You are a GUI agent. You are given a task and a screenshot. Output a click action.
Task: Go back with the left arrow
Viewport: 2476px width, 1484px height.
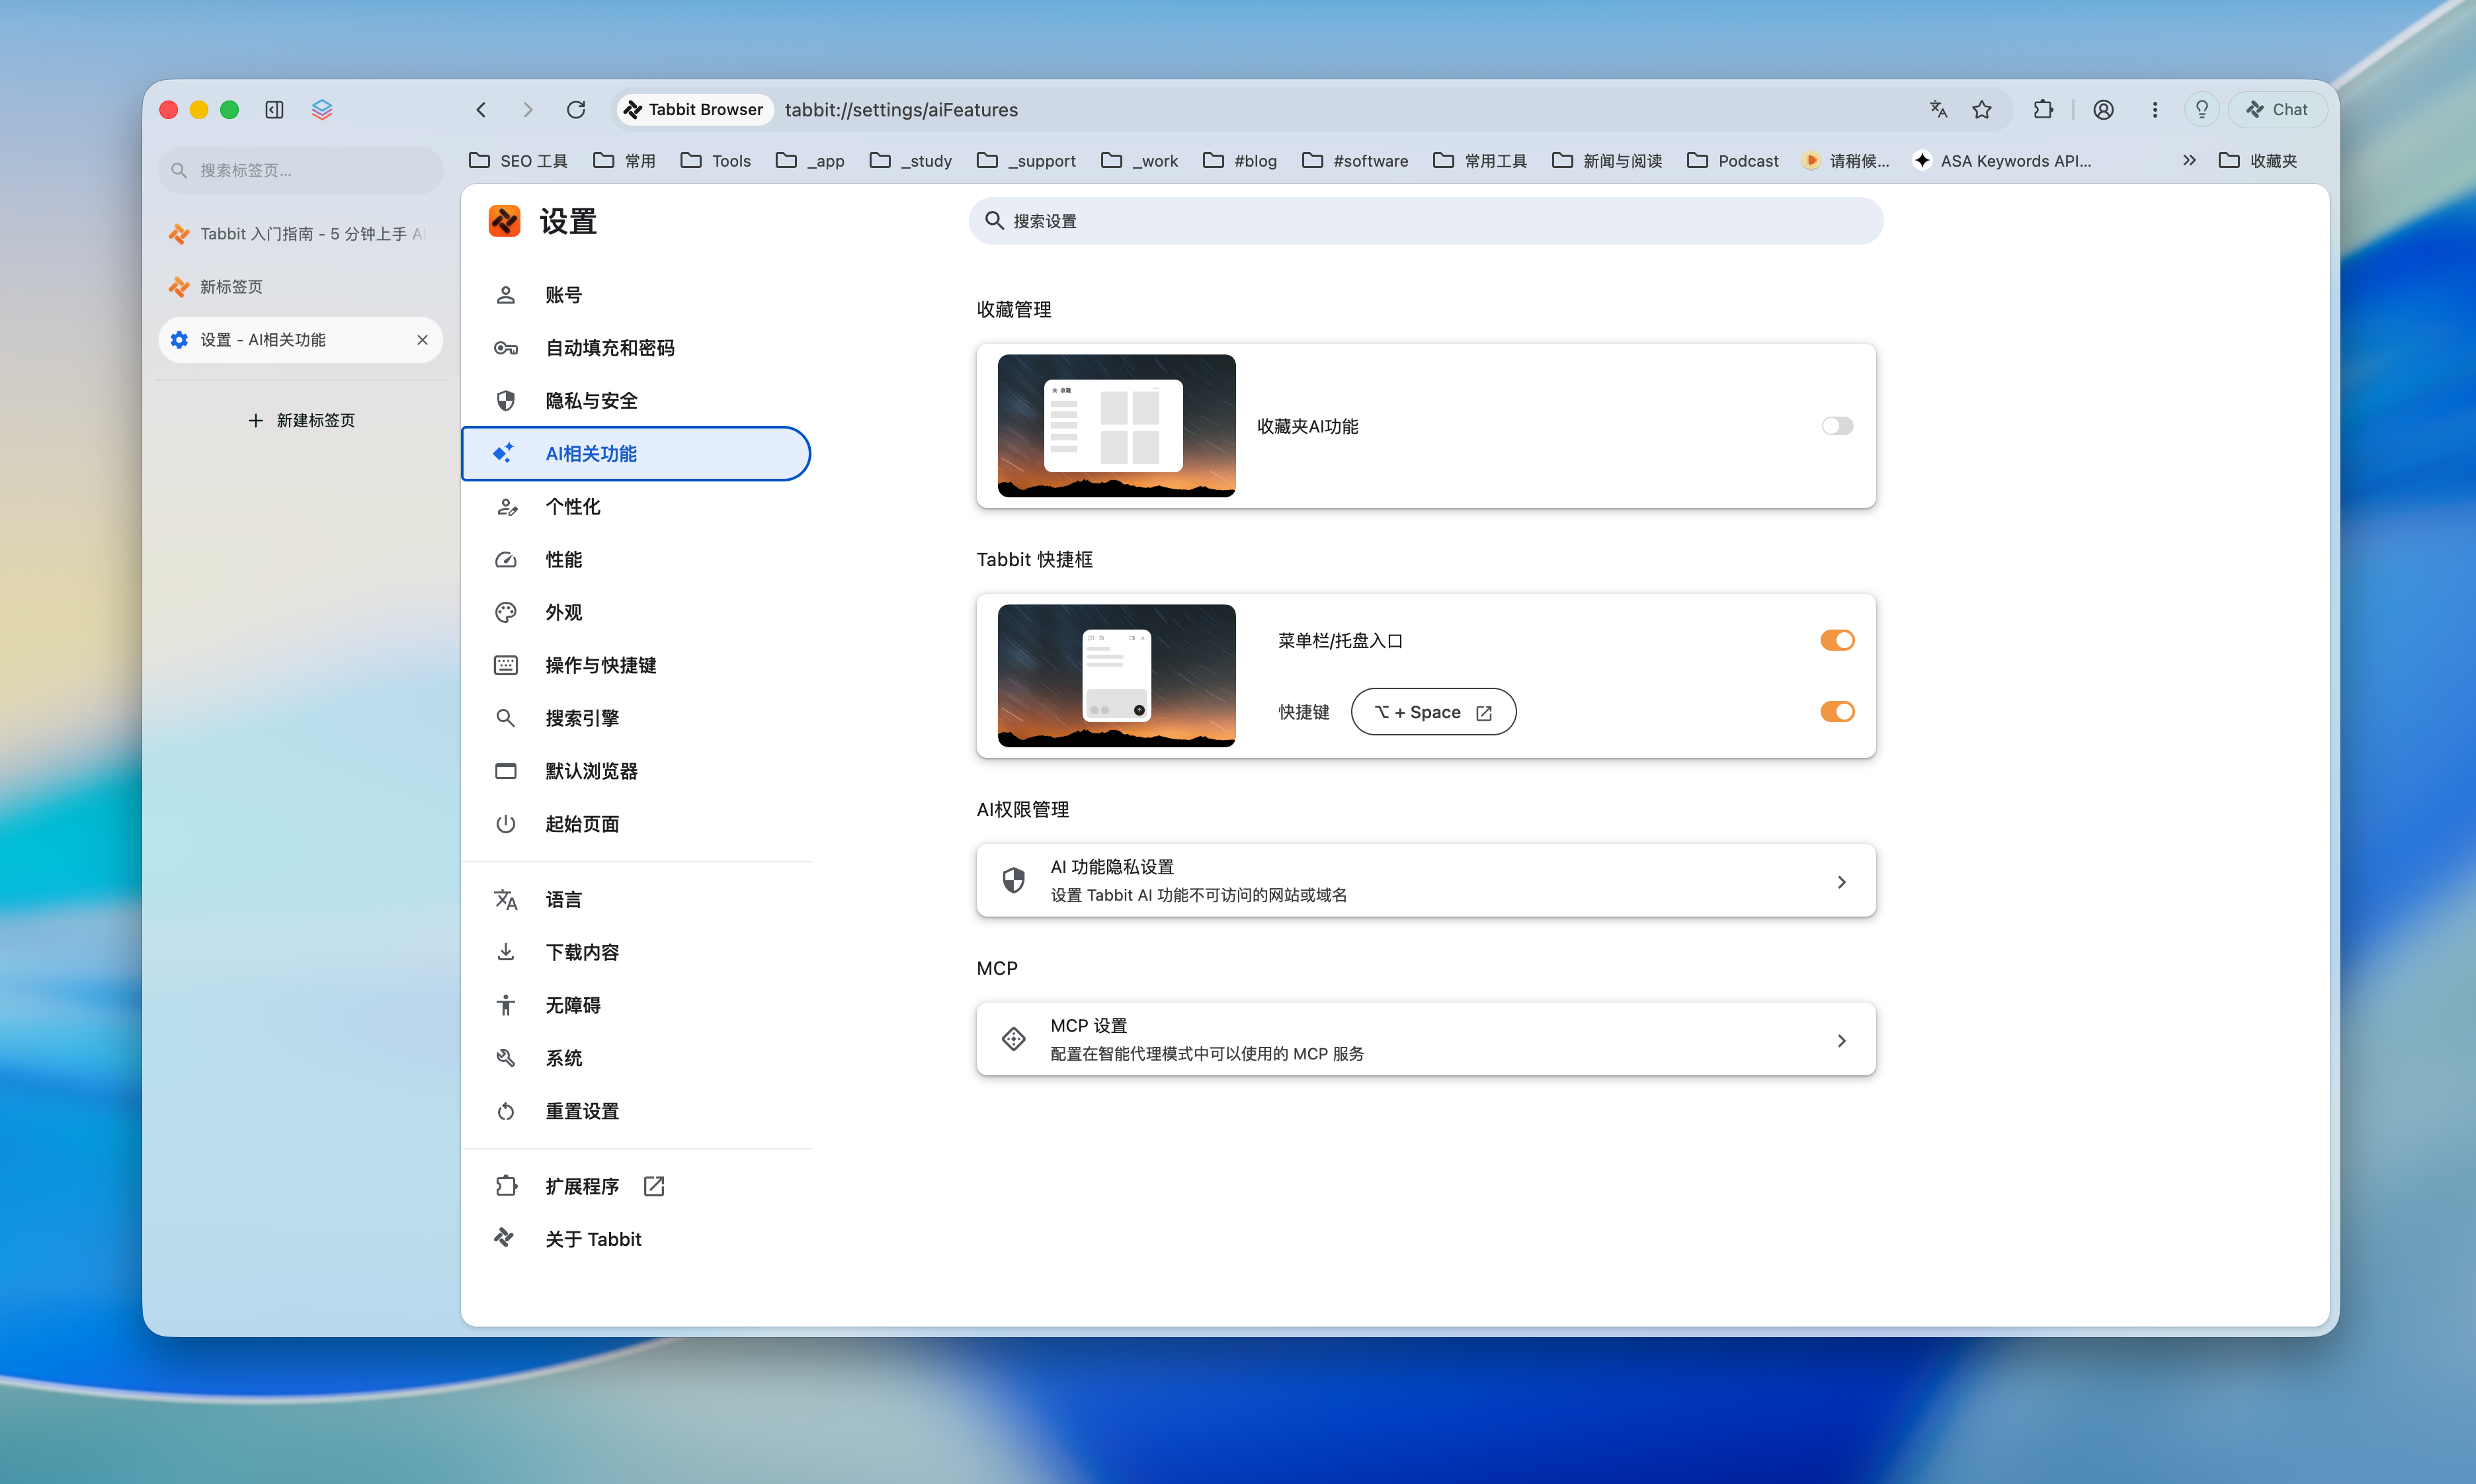click(481, 110)
